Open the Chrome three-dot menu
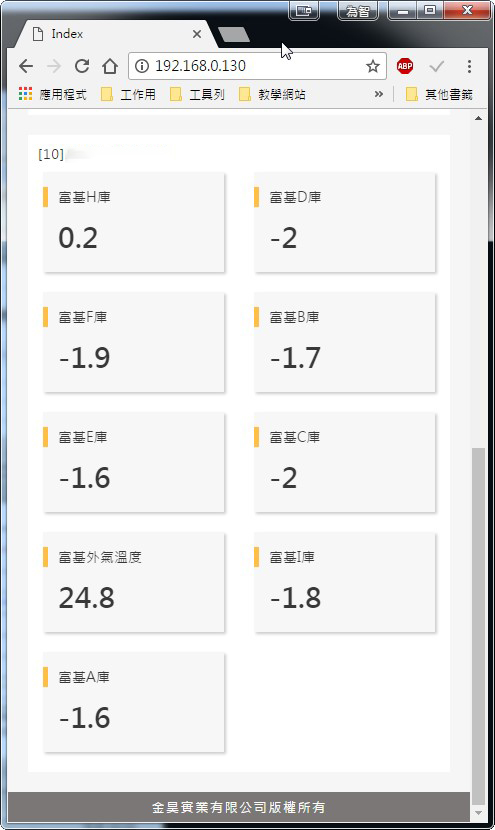Screen dimensions: 495x830 (469, 66)
